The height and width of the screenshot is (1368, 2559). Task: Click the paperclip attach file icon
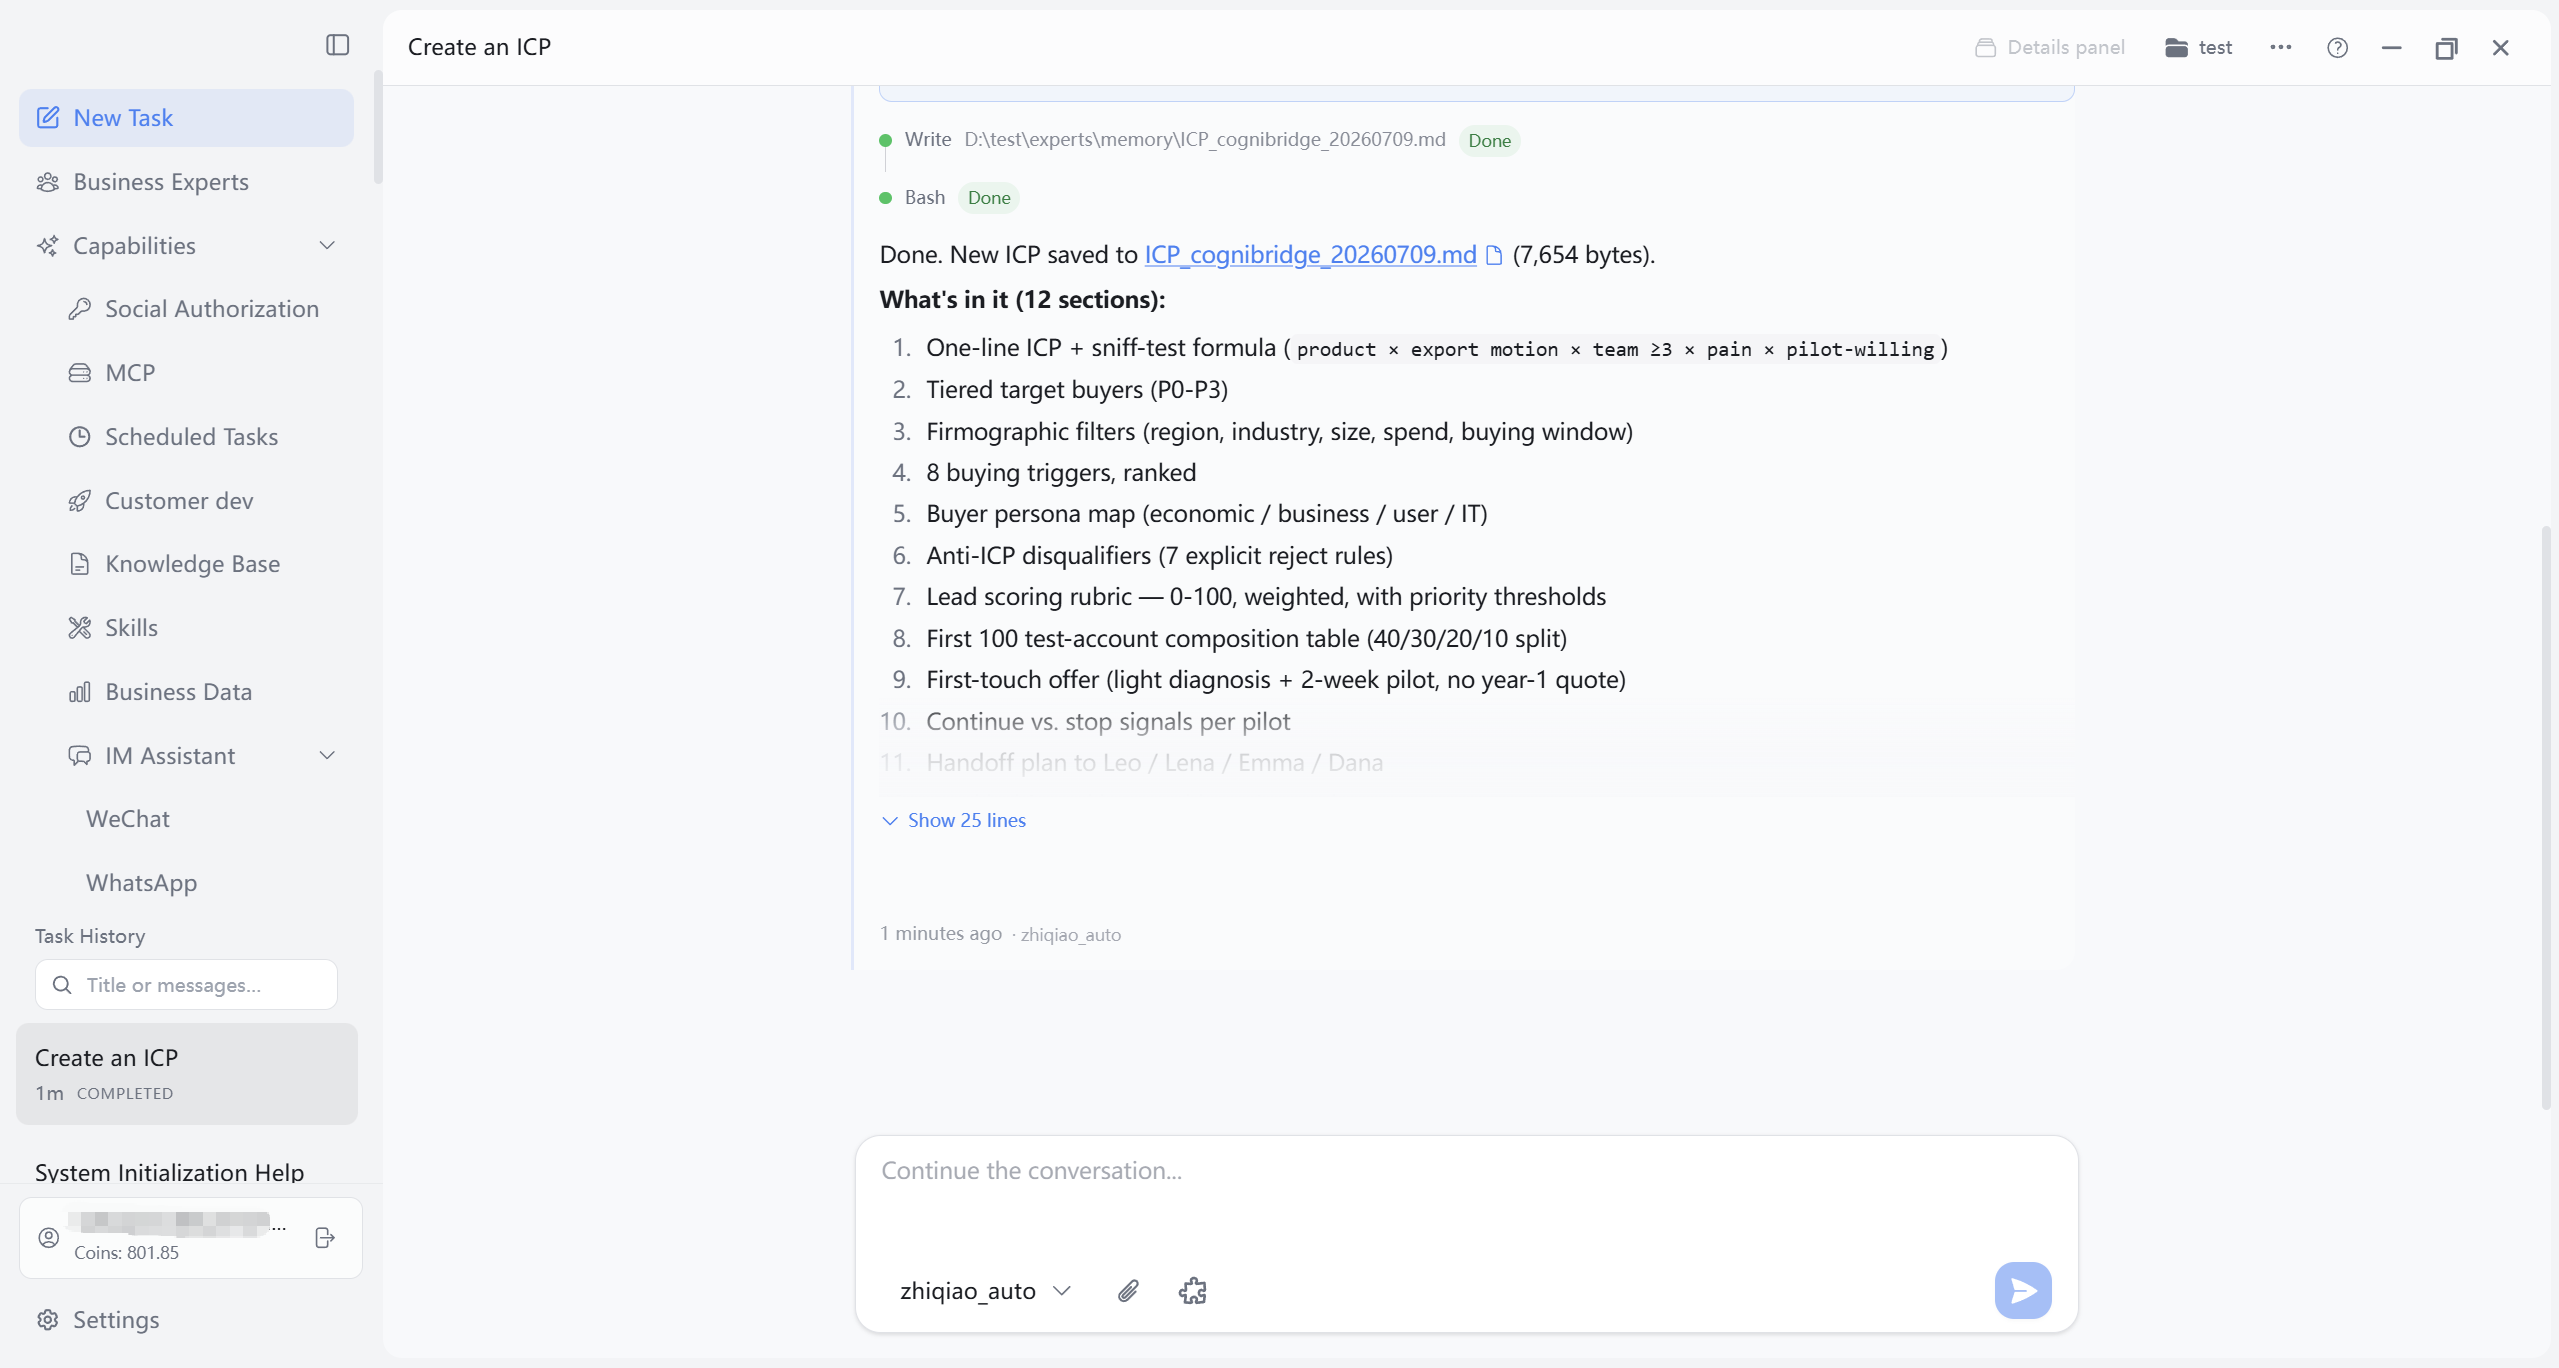coord(1128,1291)
